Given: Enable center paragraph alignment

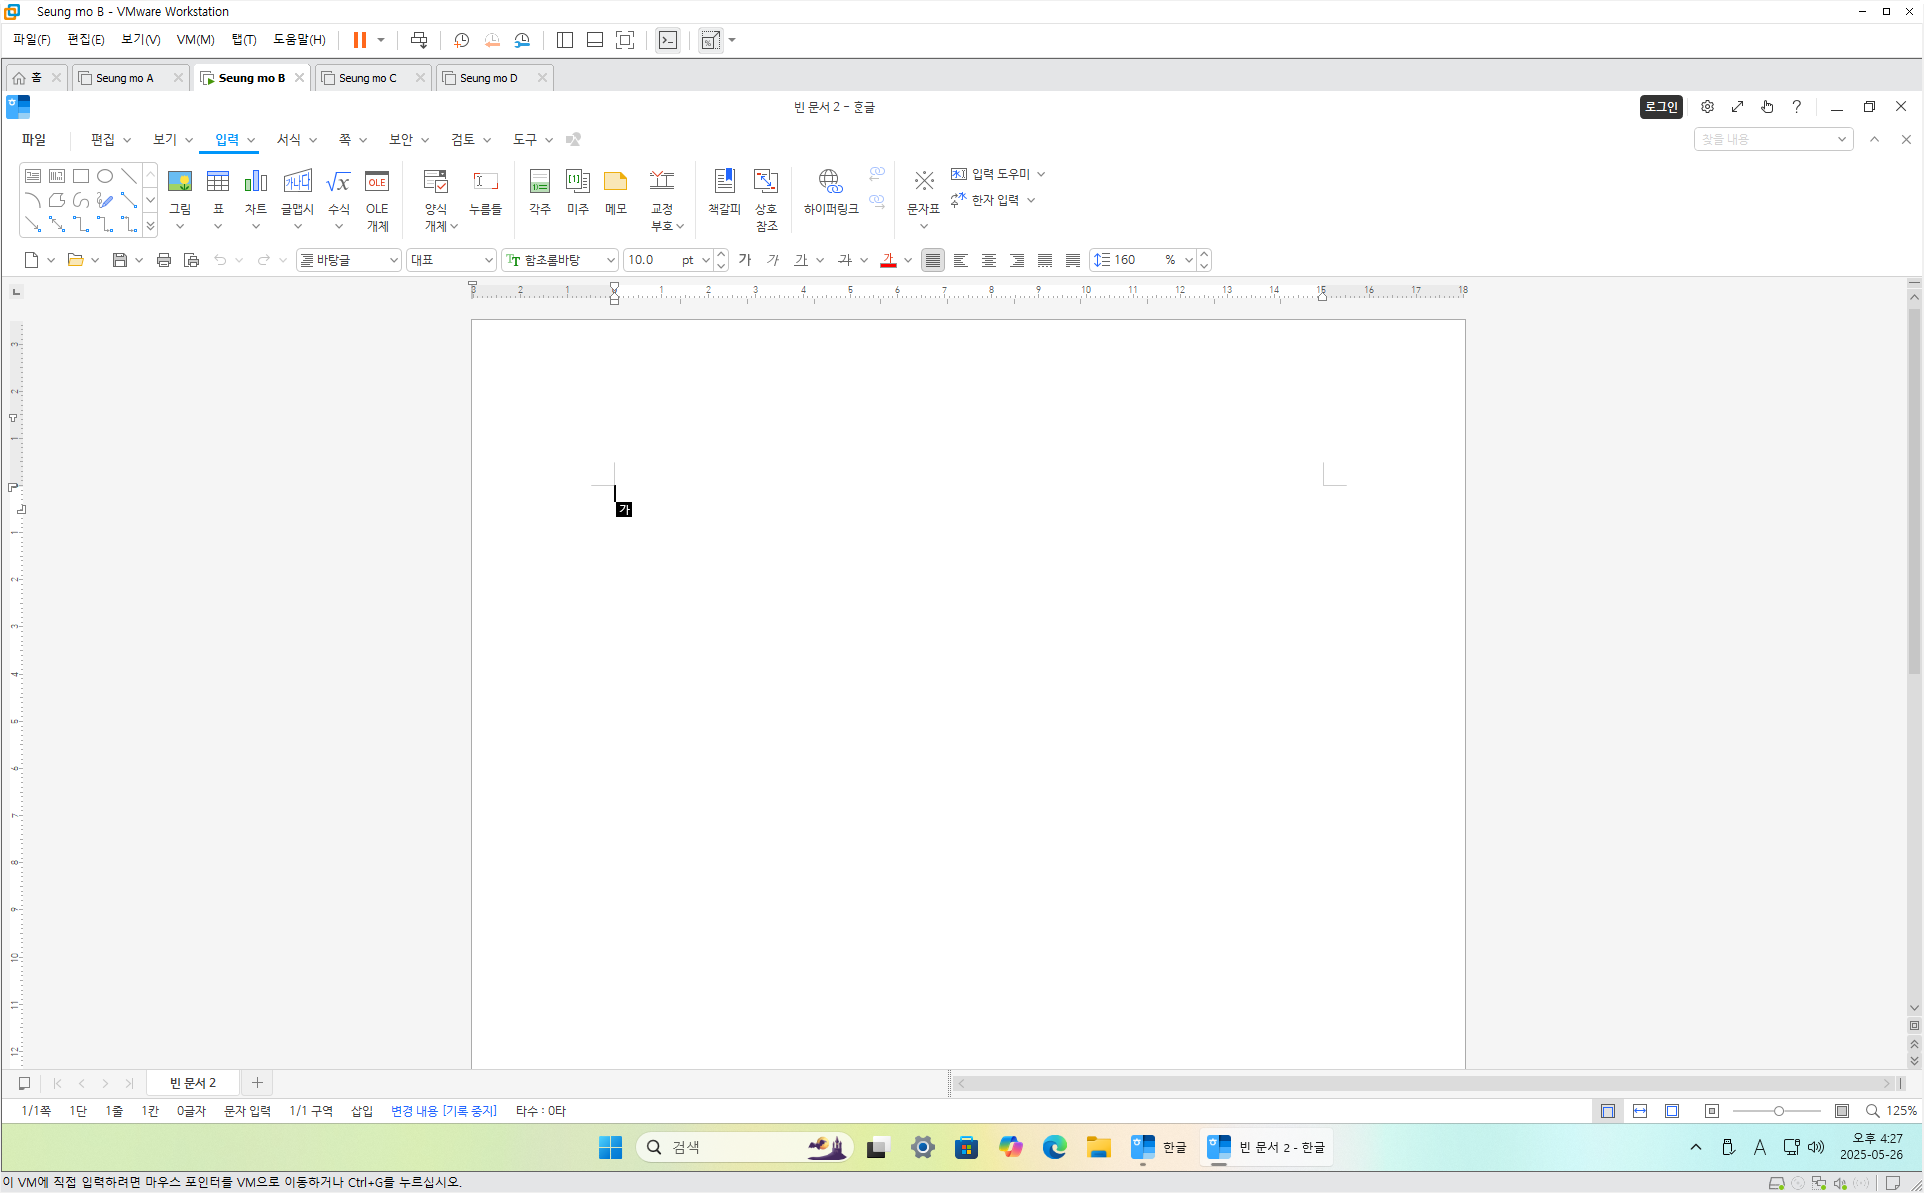Looking at the screenshot, I should [988, 260].
